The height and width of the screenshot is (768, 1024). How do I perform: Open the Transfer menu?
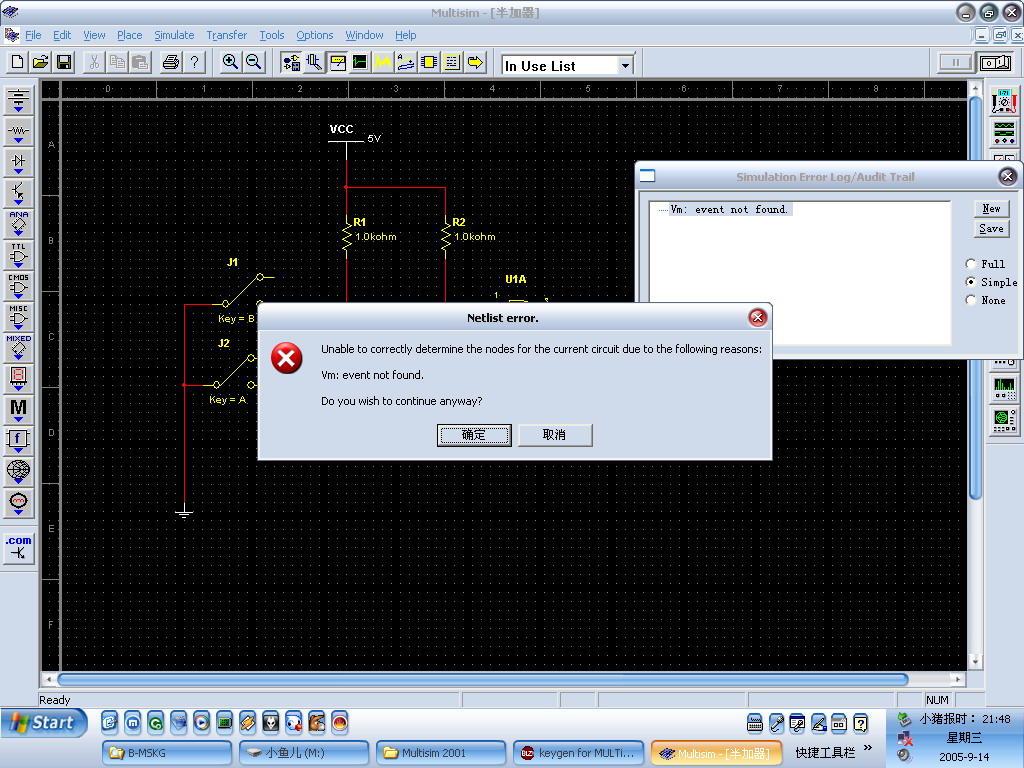(x=227, y=35)
